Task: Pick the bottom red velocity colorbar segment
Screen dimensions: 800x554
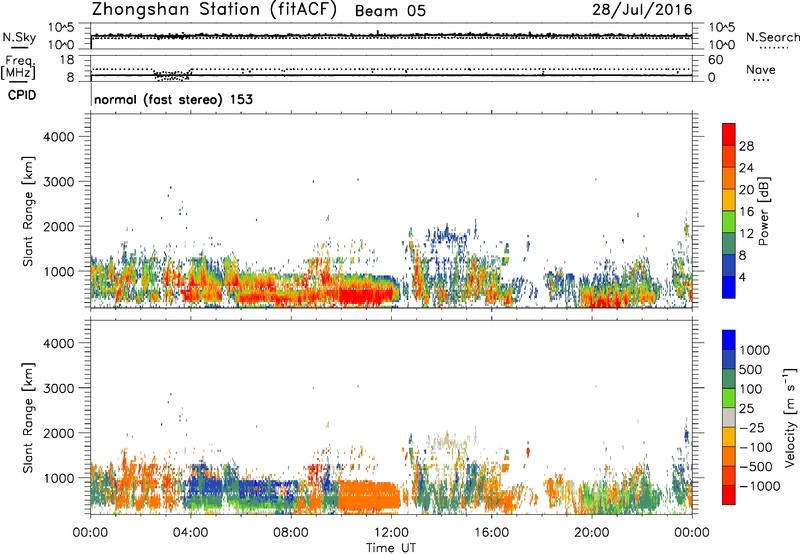Action: pos(729,495)
